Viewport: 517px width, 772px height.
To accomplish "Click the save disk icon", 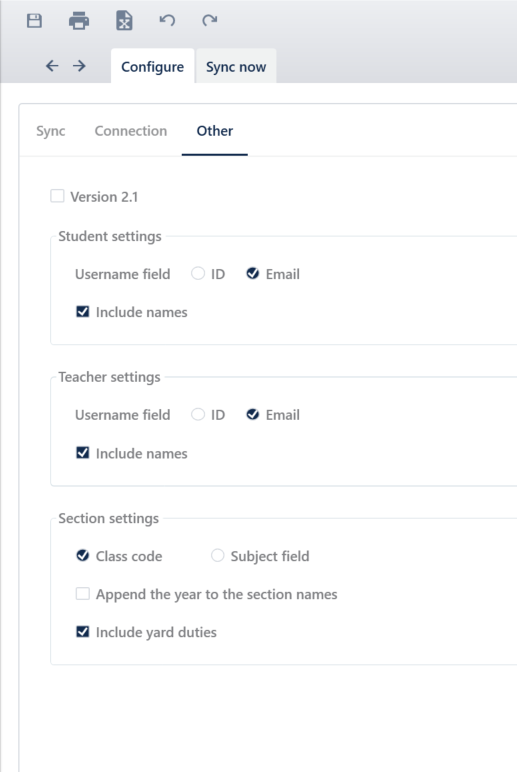I will point(34,21).
